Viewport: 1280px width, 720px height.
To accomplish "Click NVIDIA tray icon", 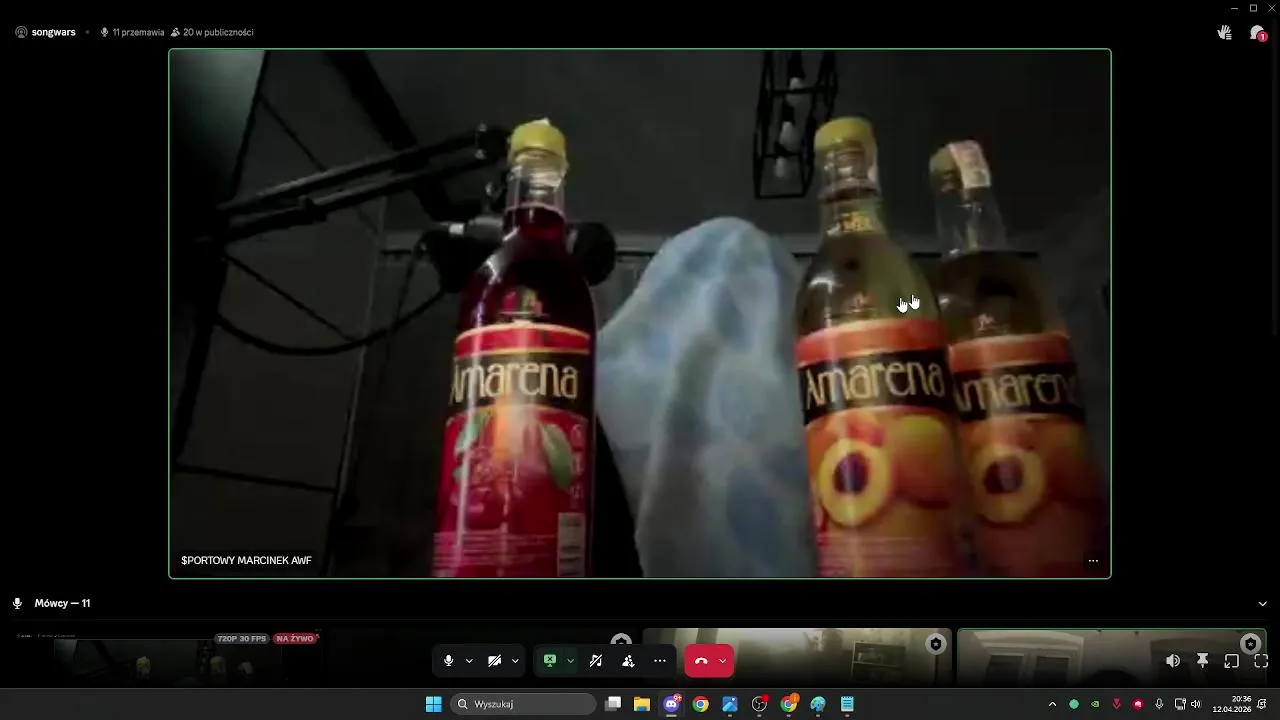I will [1095, 704].
